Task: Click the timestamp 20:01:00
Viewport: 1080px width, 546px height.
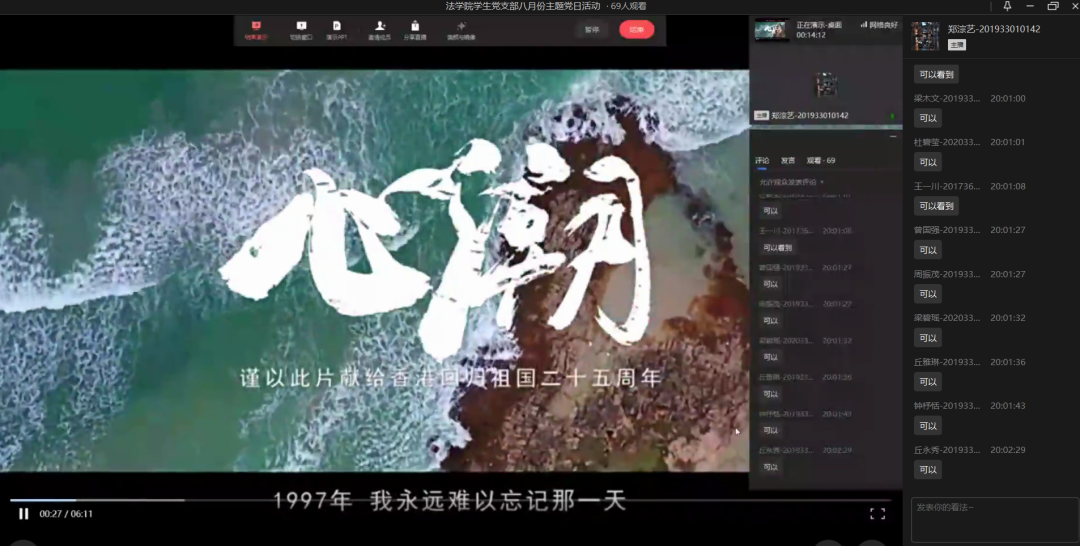Action: (x=1008, y=98)
